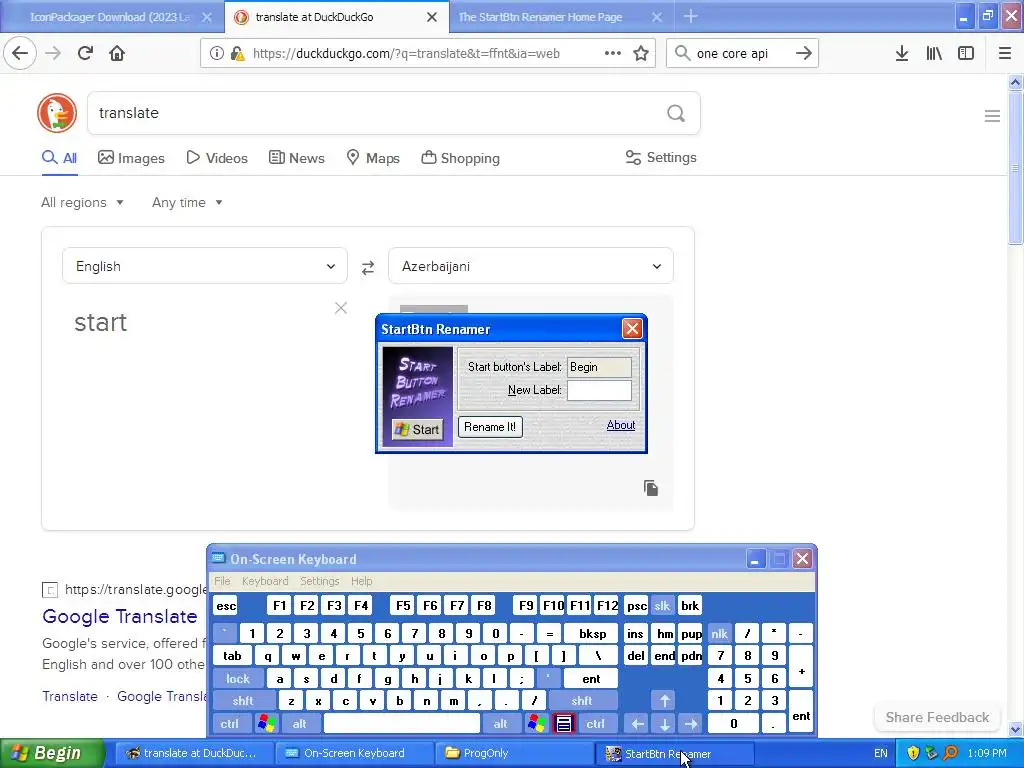Click the Share Feedback button
This screenshot has height=768, width=1024.
[937, 717]
